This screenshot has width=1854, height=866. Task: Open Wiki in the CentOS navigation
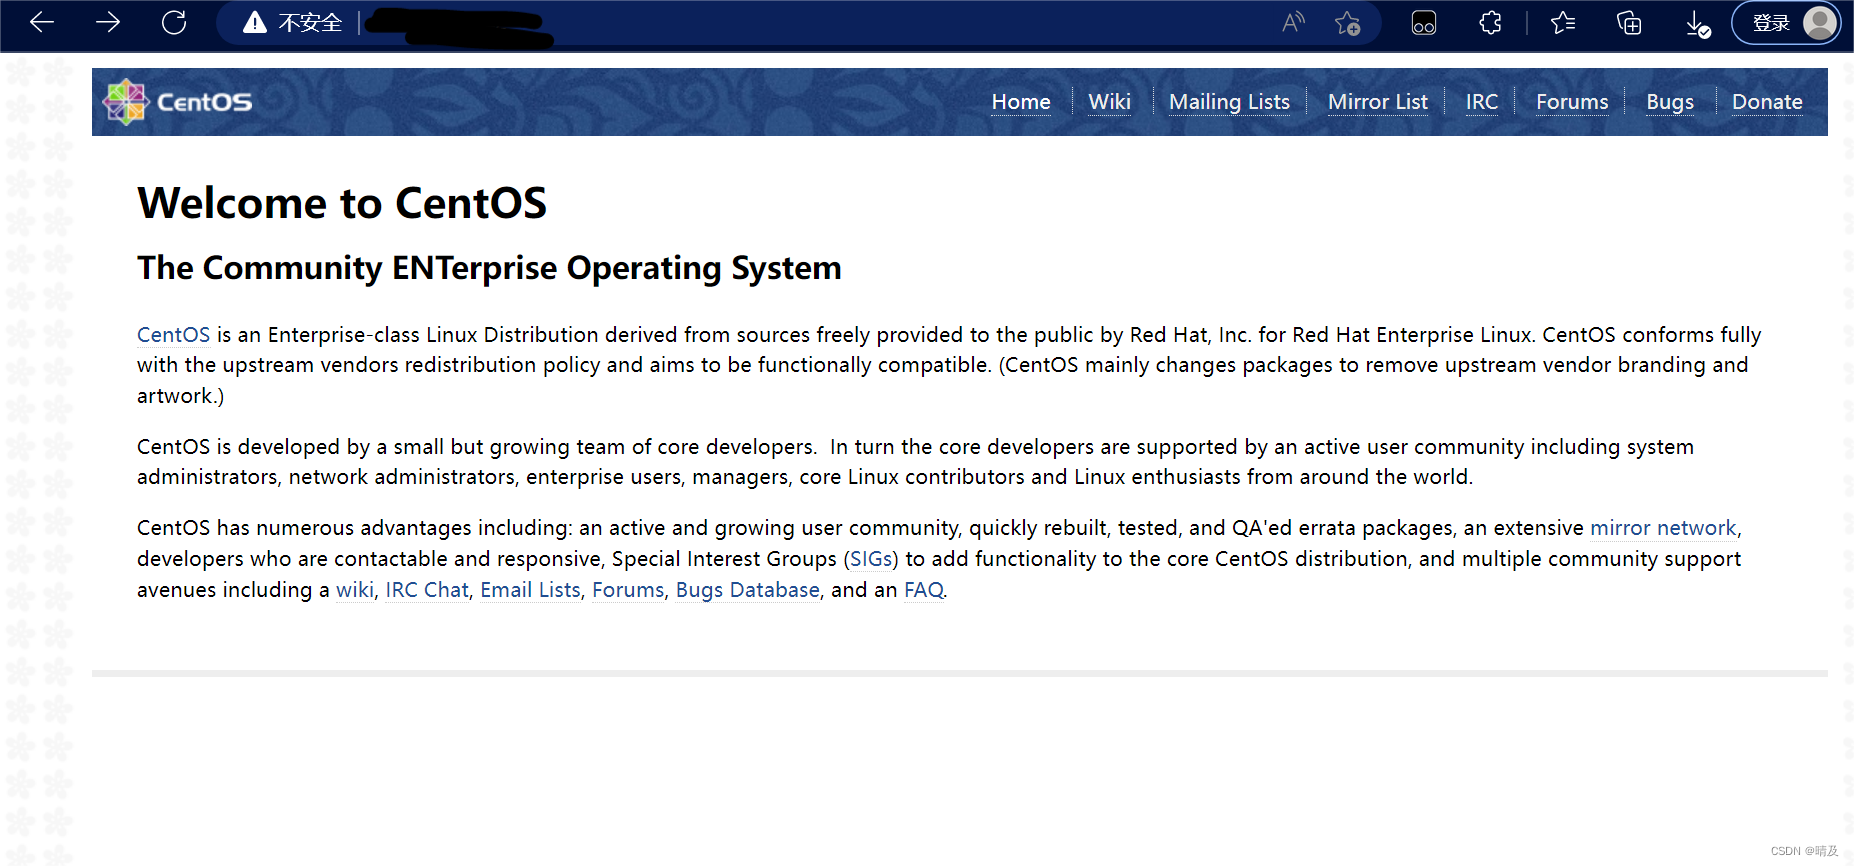point(1109,102)
